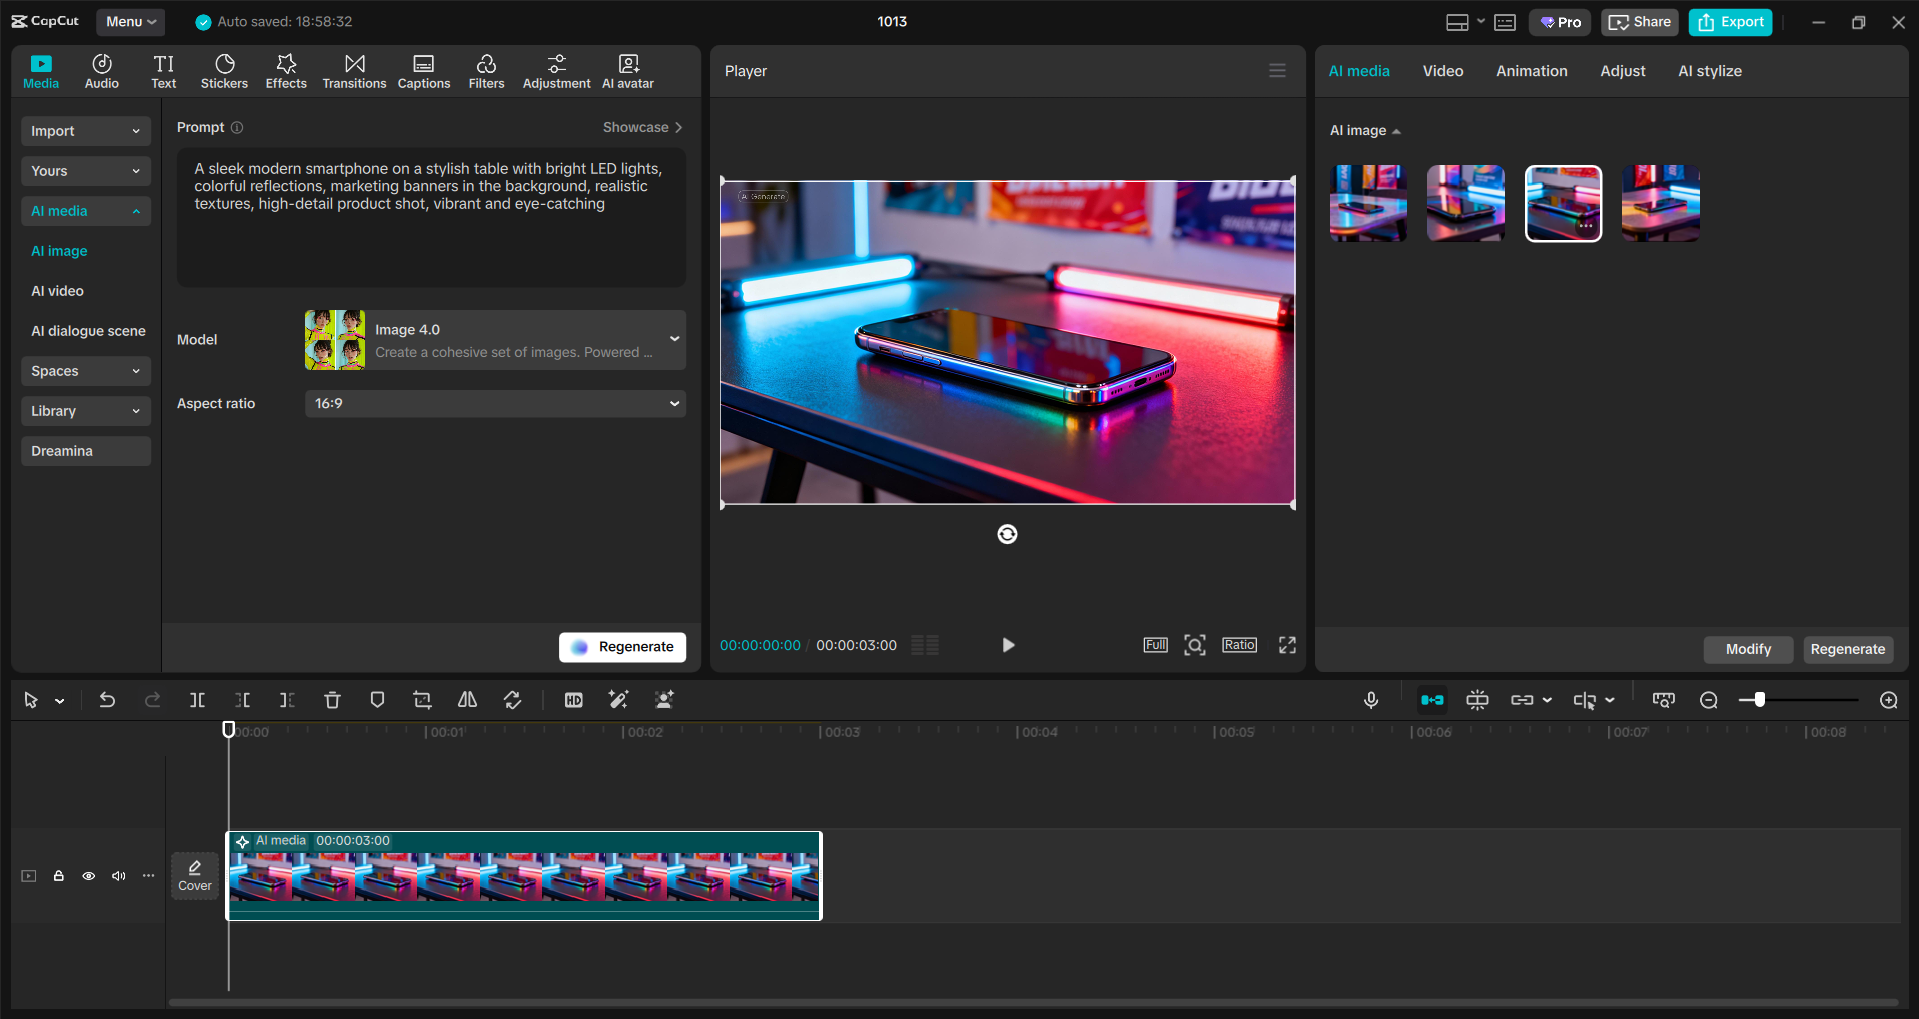1919x1019 pixels.
Task: Click the AI avatar icon
Action: point(627,70)
